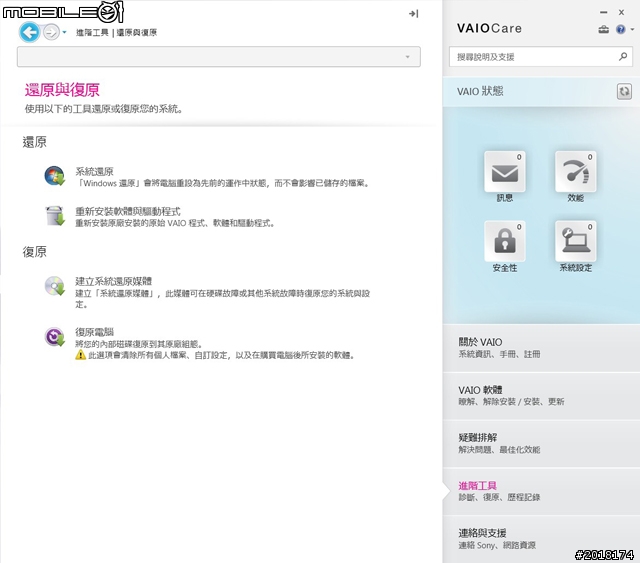
Task: Expand the address bar dropdown
Action: (x=407, y=57)
